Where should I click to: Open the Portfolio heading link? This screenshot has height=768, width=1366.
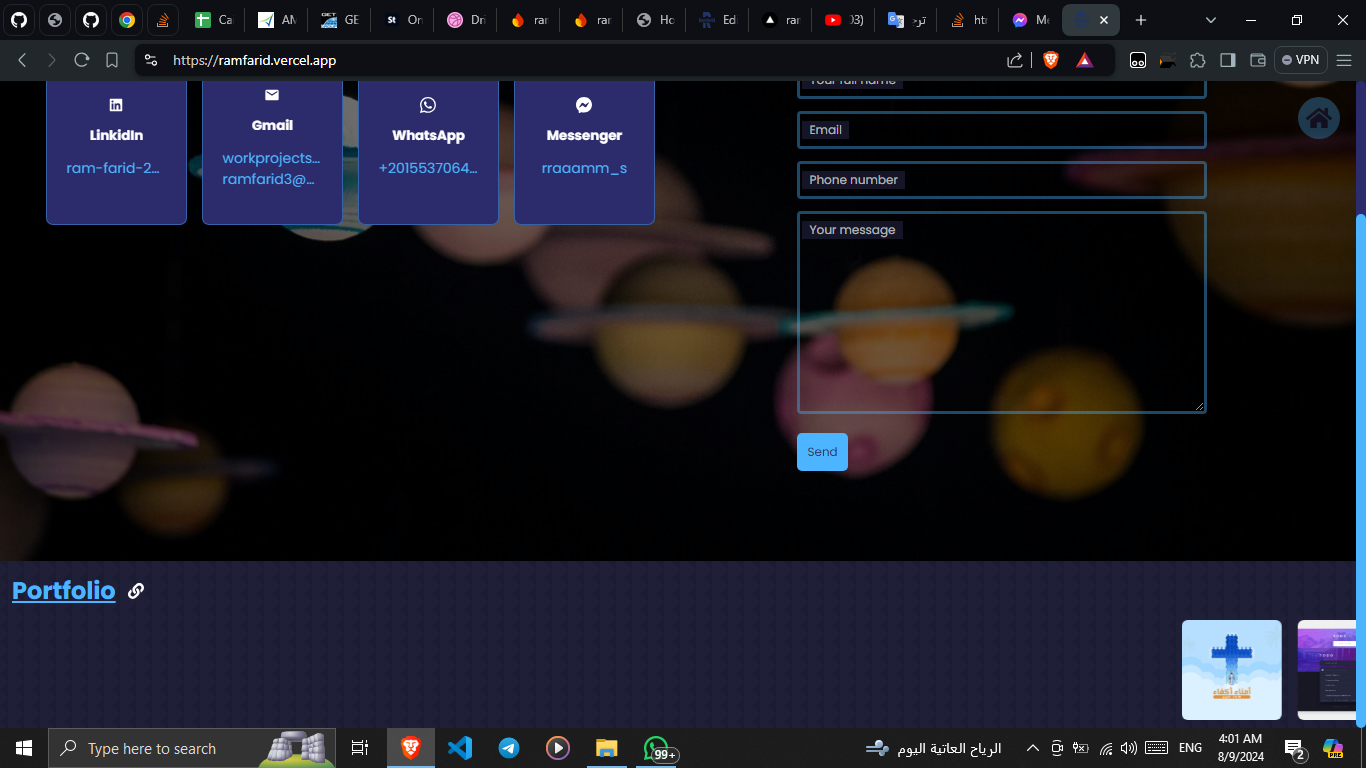[64, 591]
